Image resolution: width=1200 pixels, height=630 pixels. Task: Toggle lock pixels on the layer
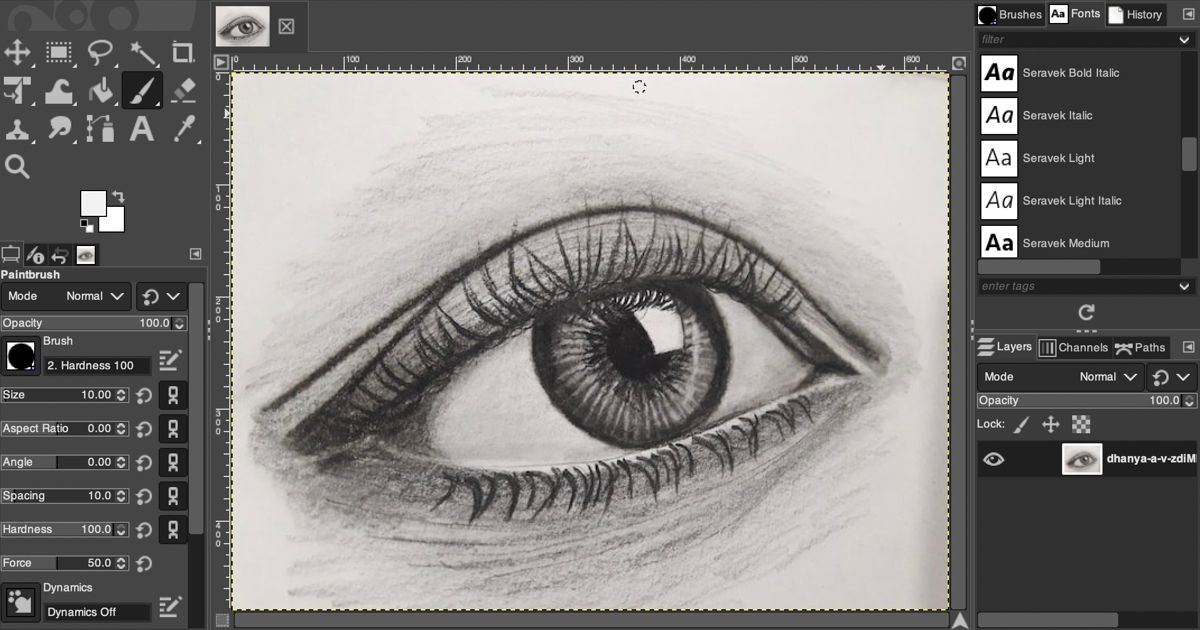1021,424
